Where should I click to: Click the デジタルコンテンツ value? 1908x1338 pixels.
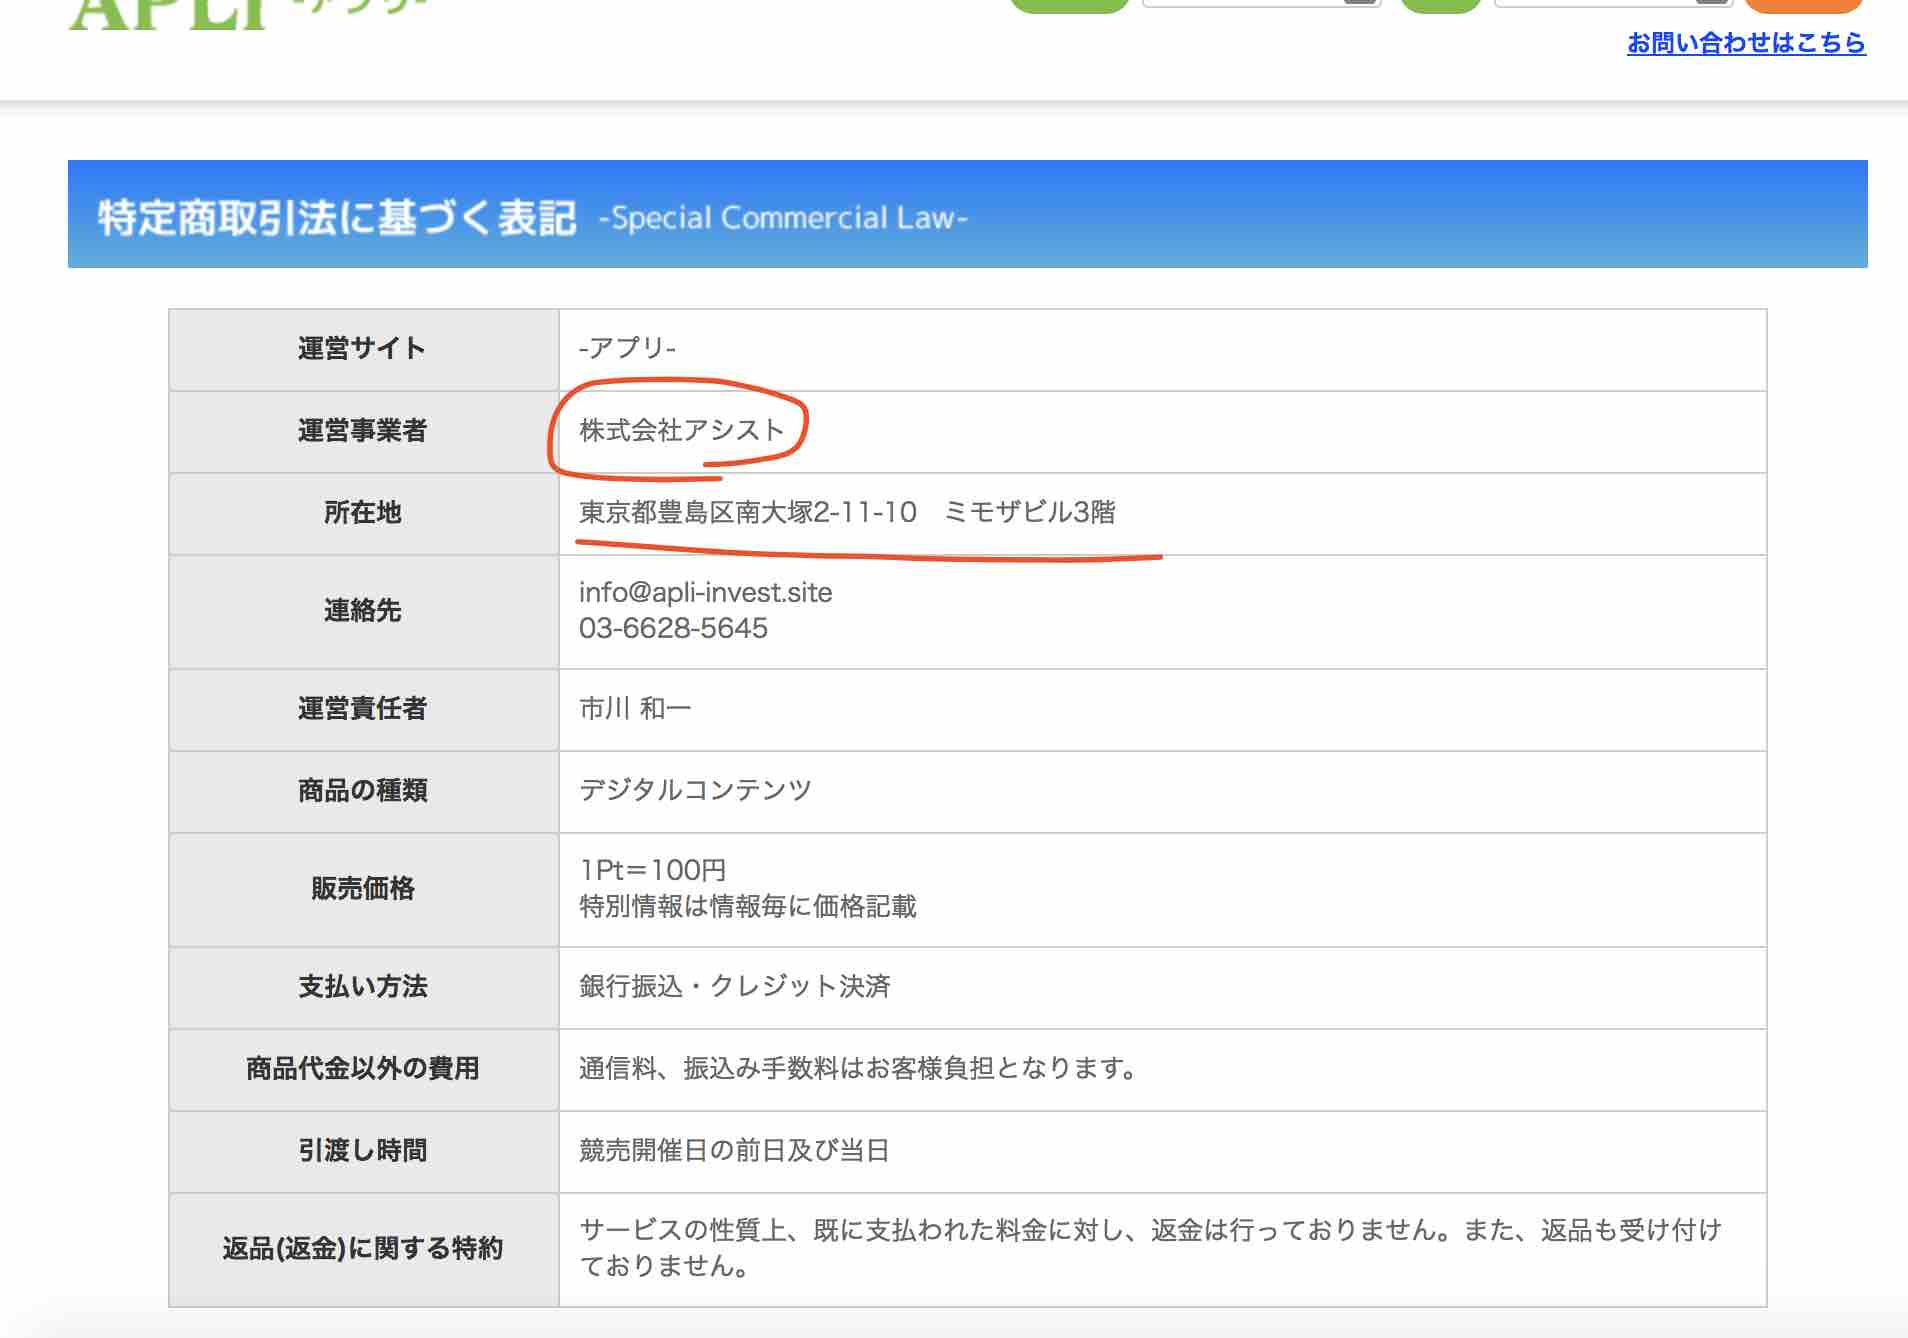[x=695, y=790]
